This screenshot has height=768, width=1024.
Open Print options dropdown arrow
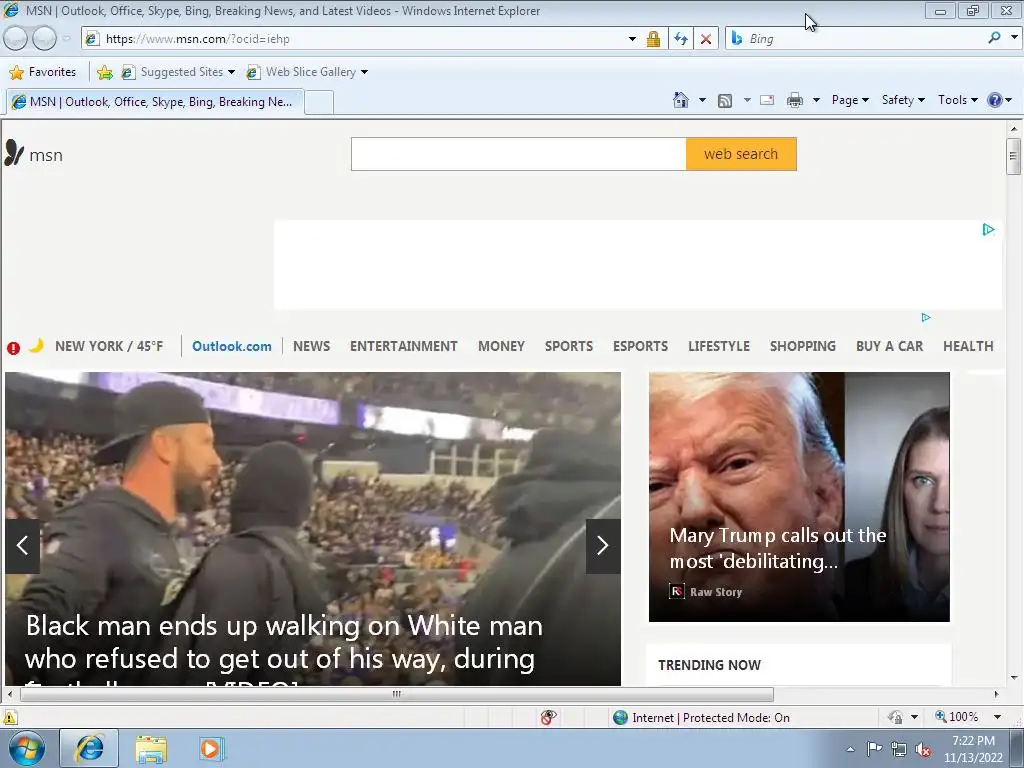(816, 100)
